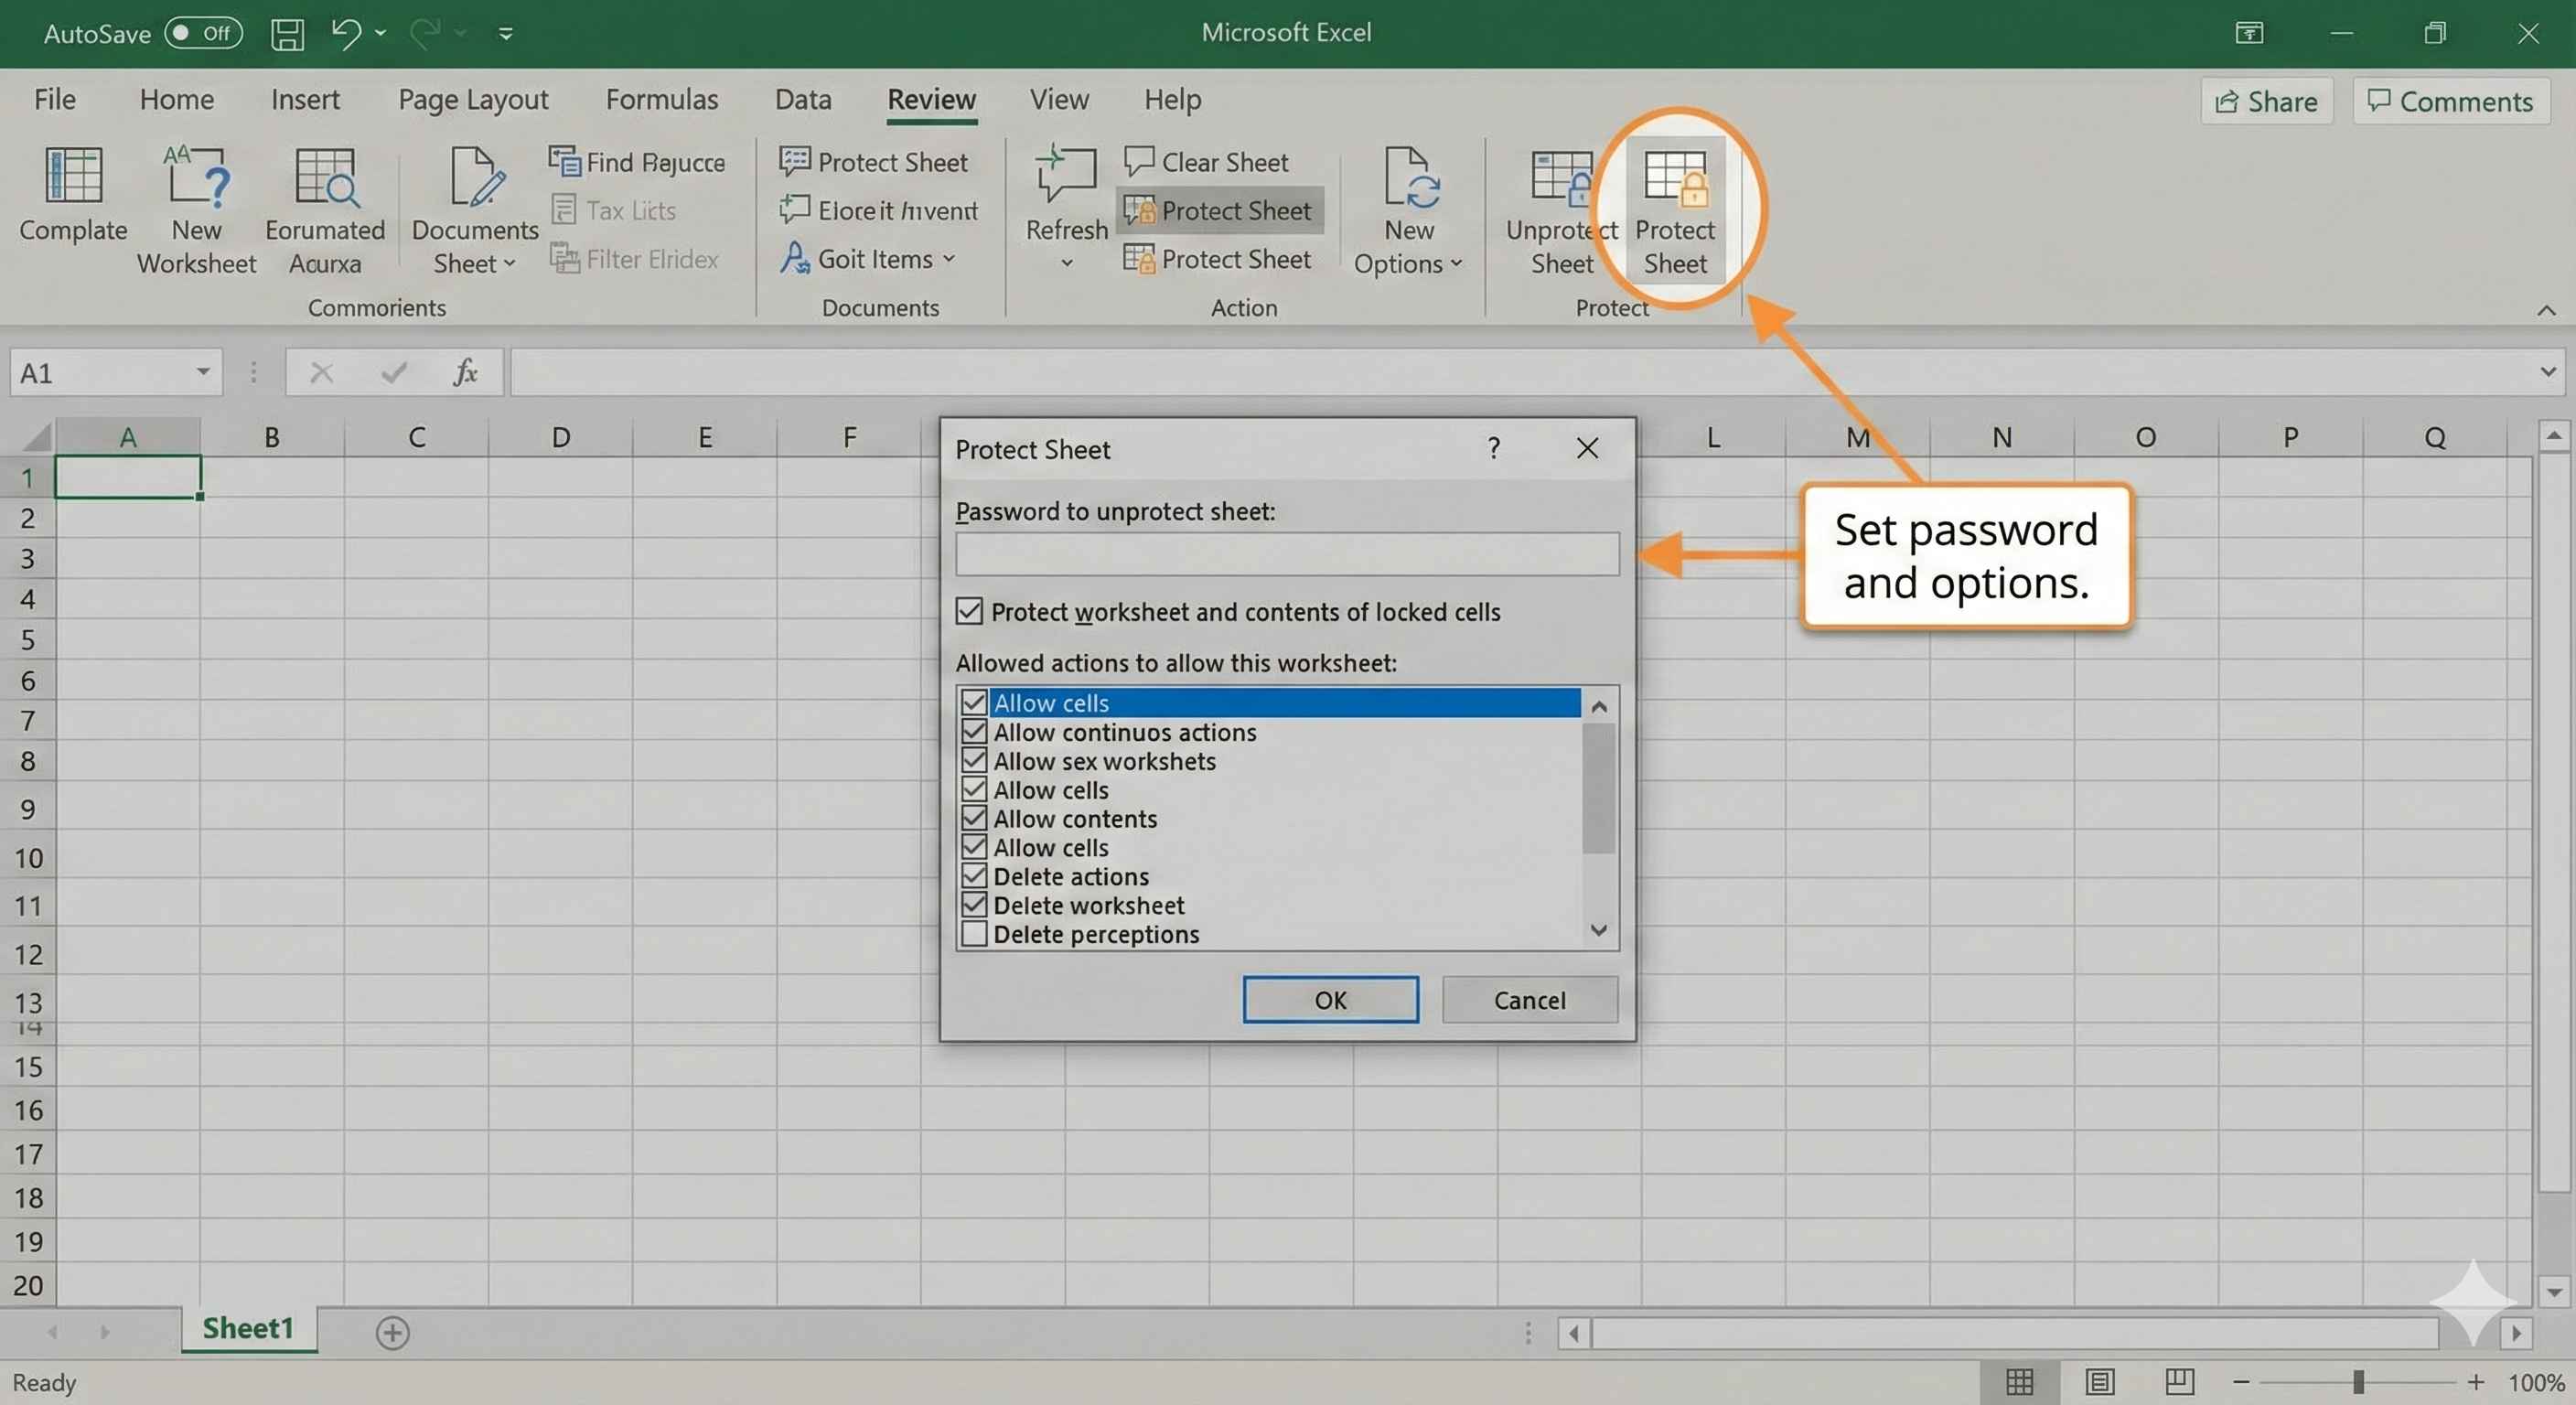The width and height of the screenshot is (2576, 1405).
Task: Add a new sheet with plus icon
Action: pyautogui.click(x=392, y=1332)
